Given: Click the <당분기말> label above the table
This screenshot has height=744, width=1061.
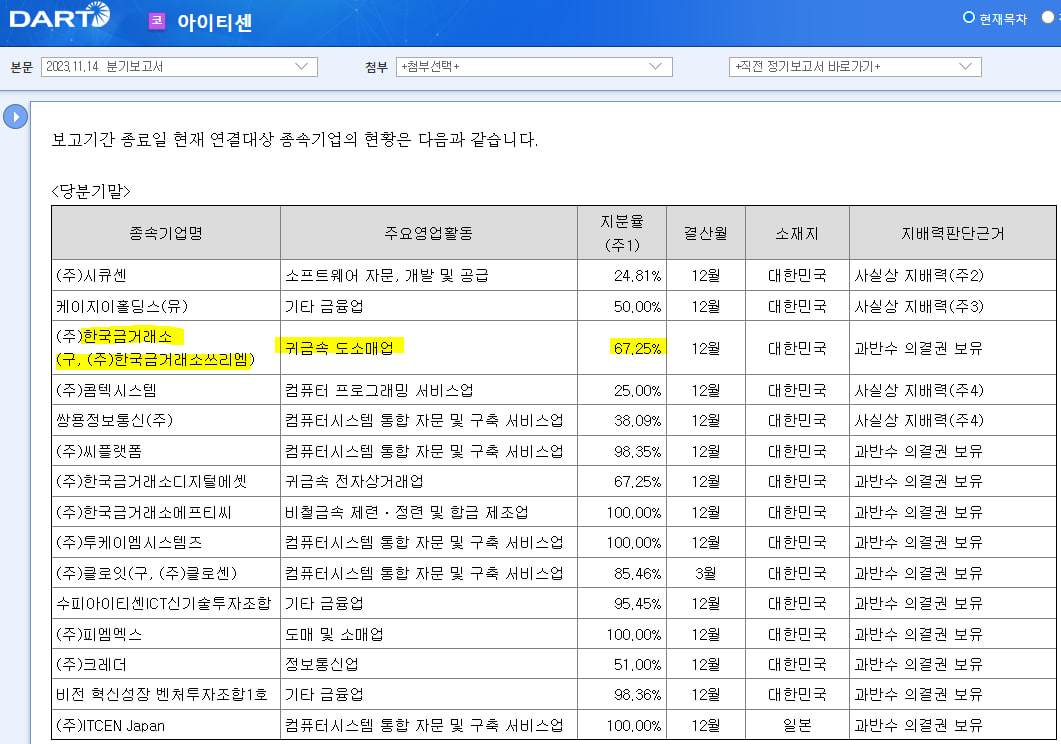Looking at the screenshot, I should coord(91,190).
